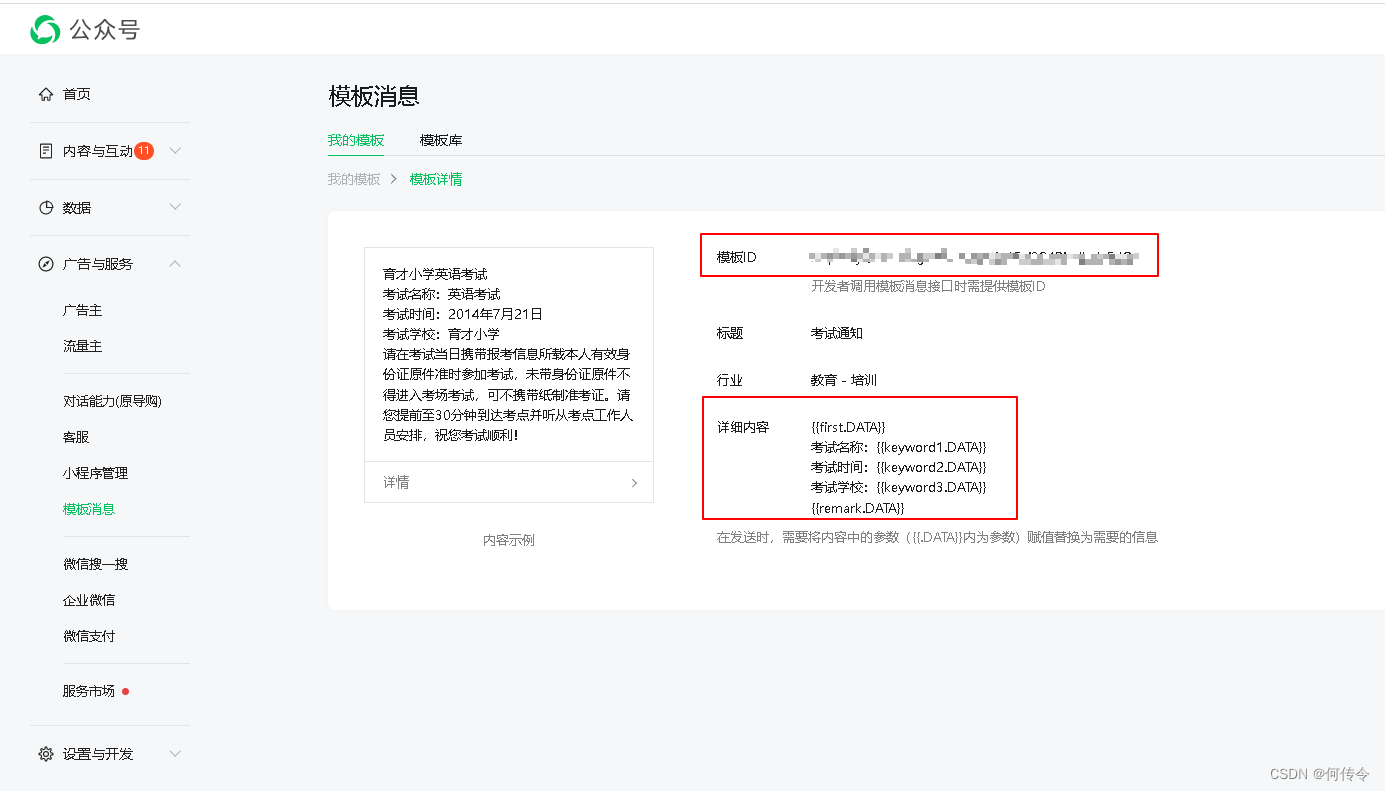Go to 首页 in the sidebar
Image resolution: width=1385 pixels, height=791 pixels.
pos(77,94)
